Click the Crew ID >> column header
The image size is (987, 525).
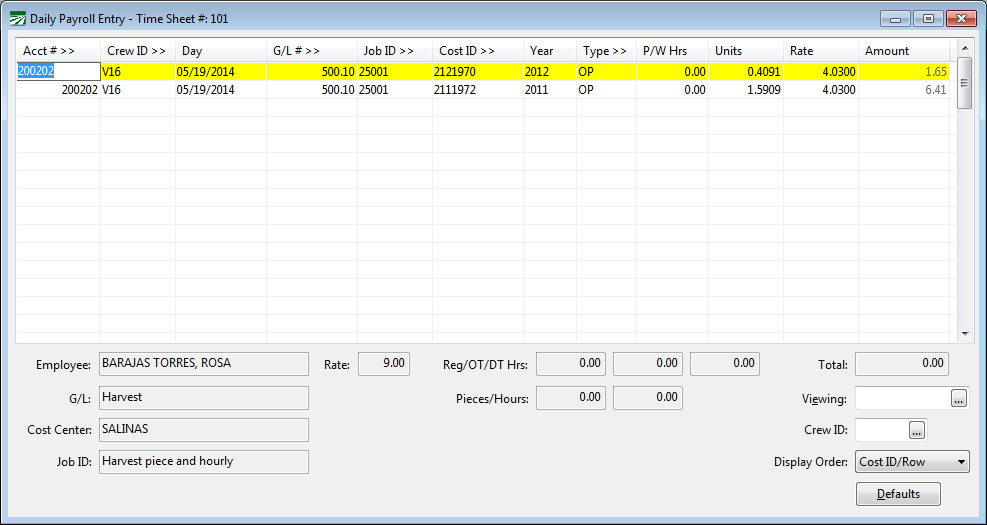[137, 51]
